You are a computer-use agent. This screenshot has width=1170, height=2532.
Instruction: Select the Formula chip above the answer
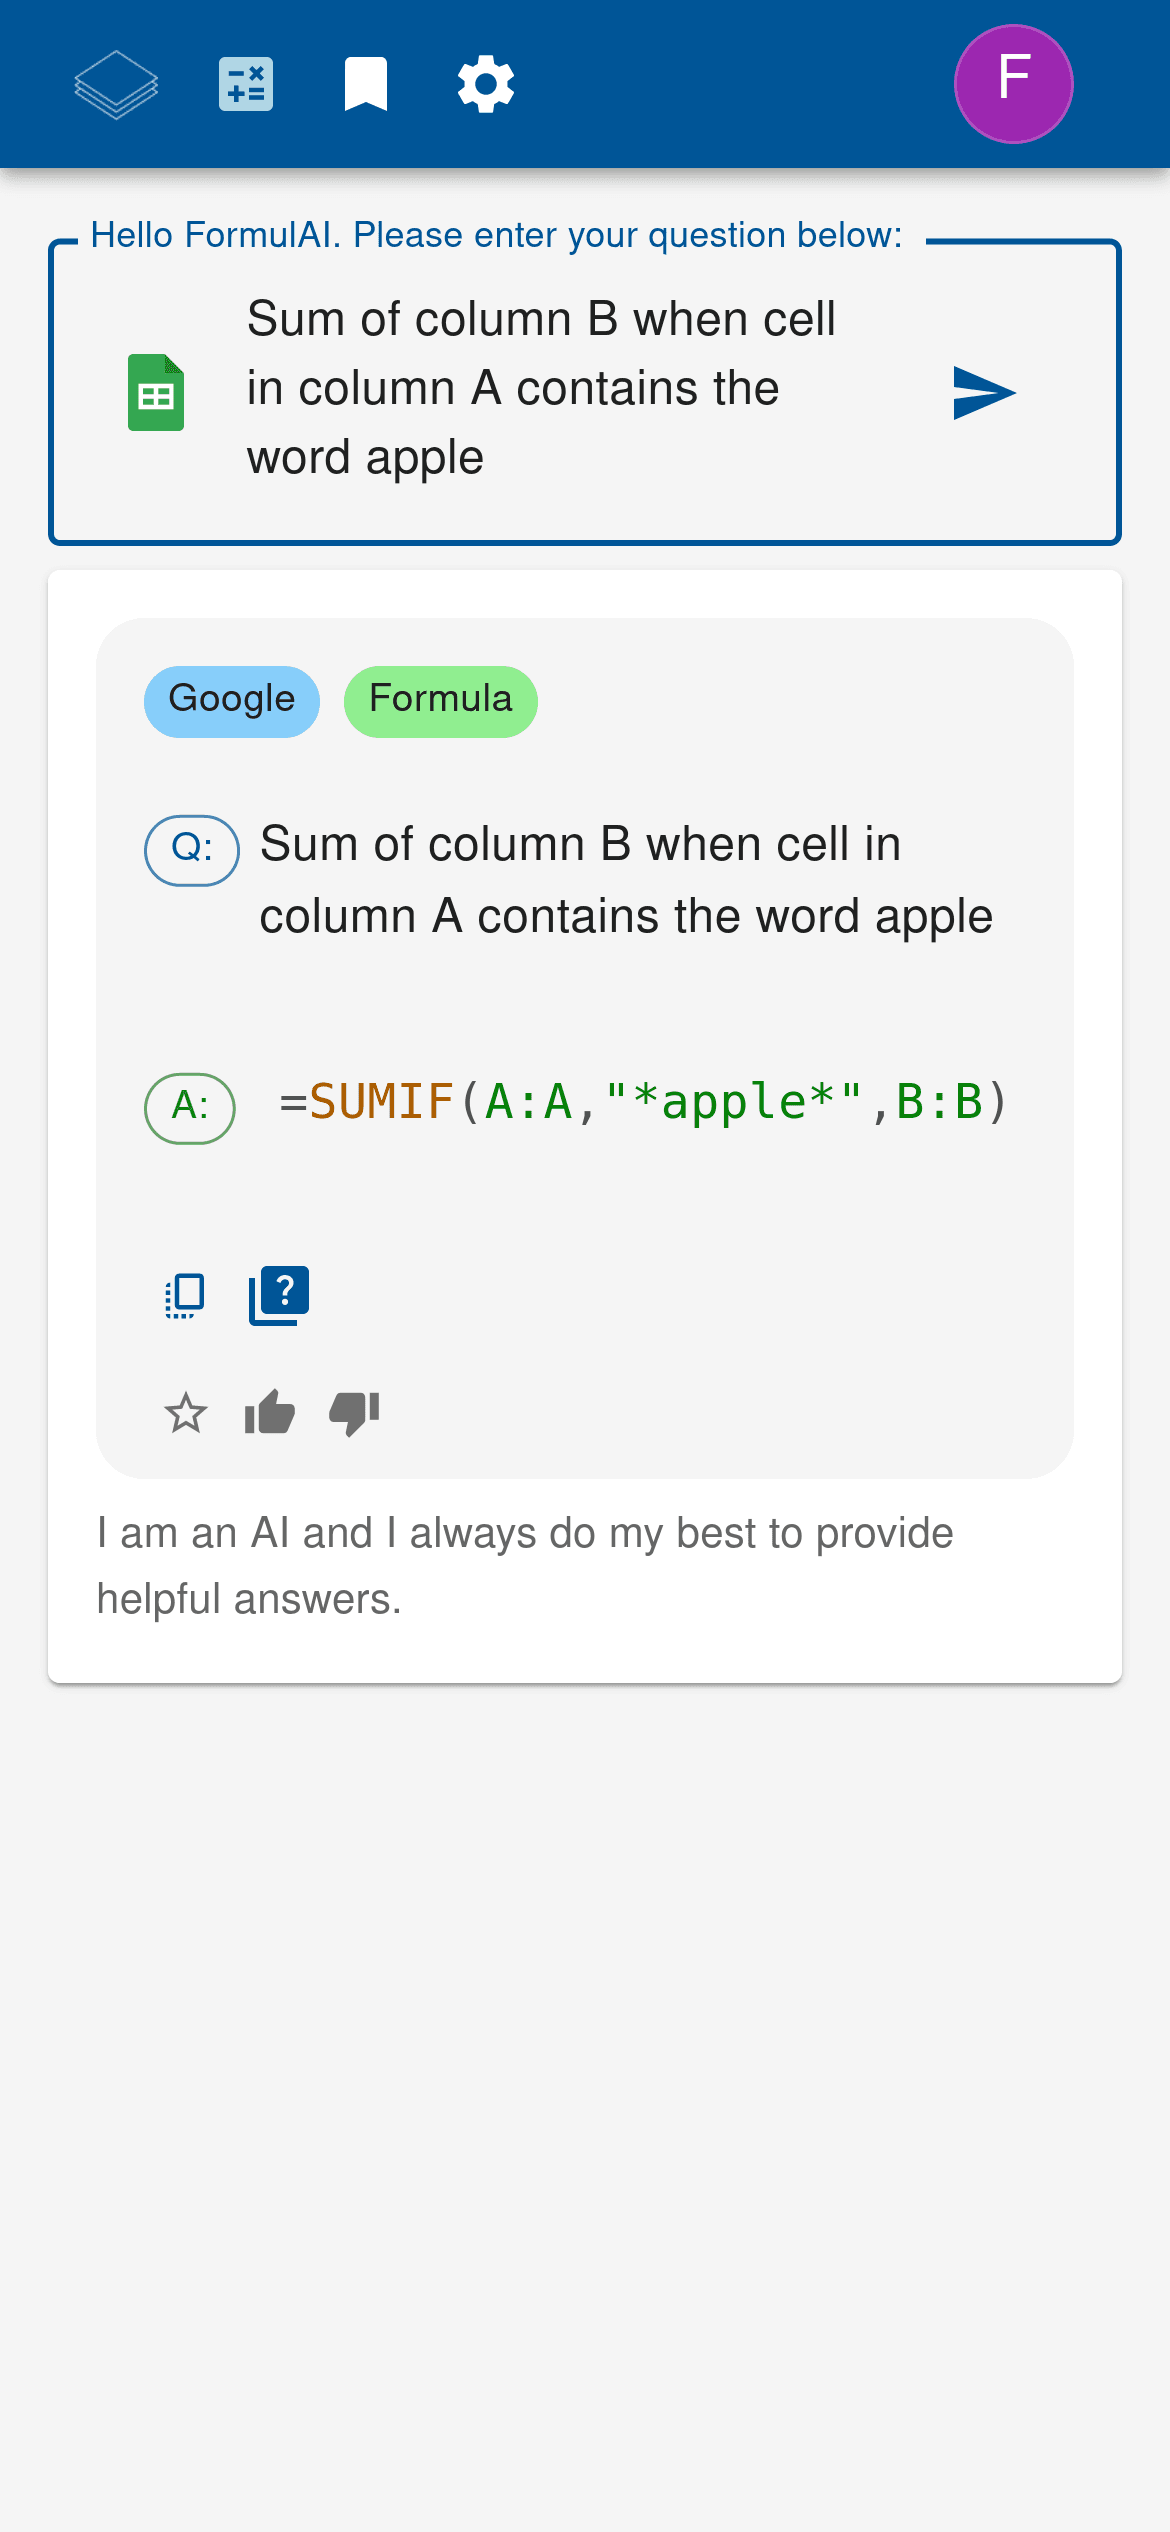tap(440, 700)
